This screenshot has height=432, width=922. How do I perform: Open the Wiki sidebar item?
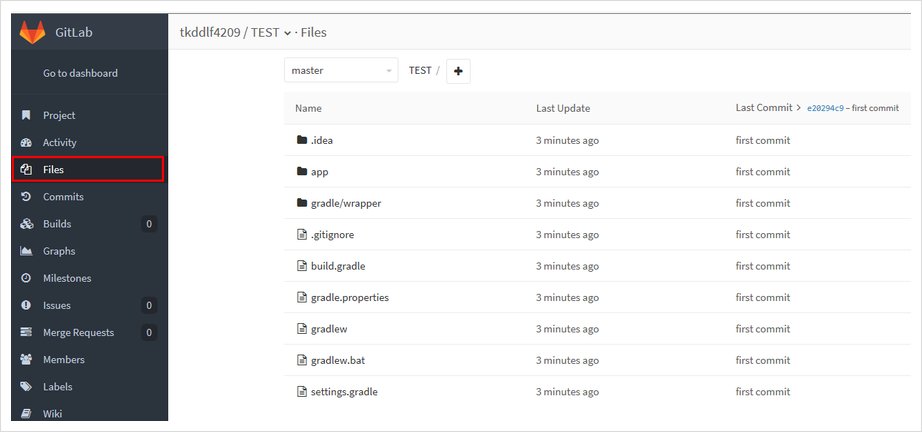(x=52, y=413)
